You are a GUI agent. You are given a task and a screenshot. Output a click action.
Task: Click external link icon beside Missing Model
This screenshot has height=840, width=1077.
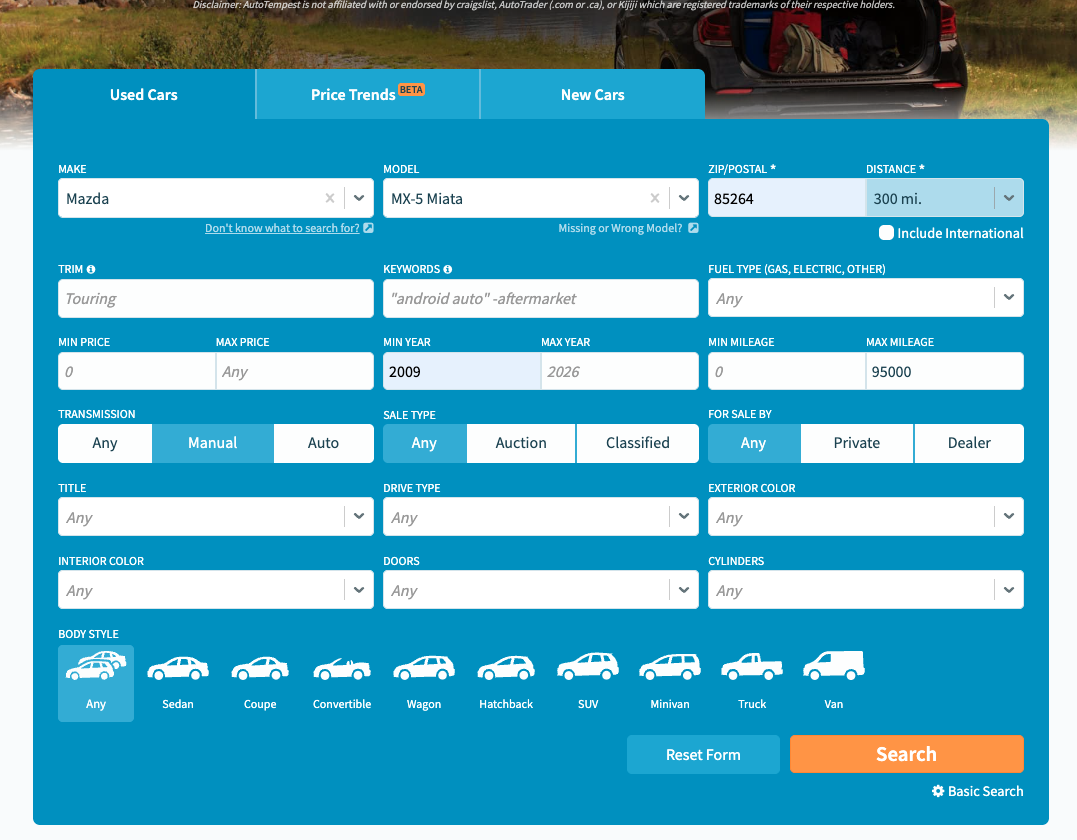click(694, 228)
